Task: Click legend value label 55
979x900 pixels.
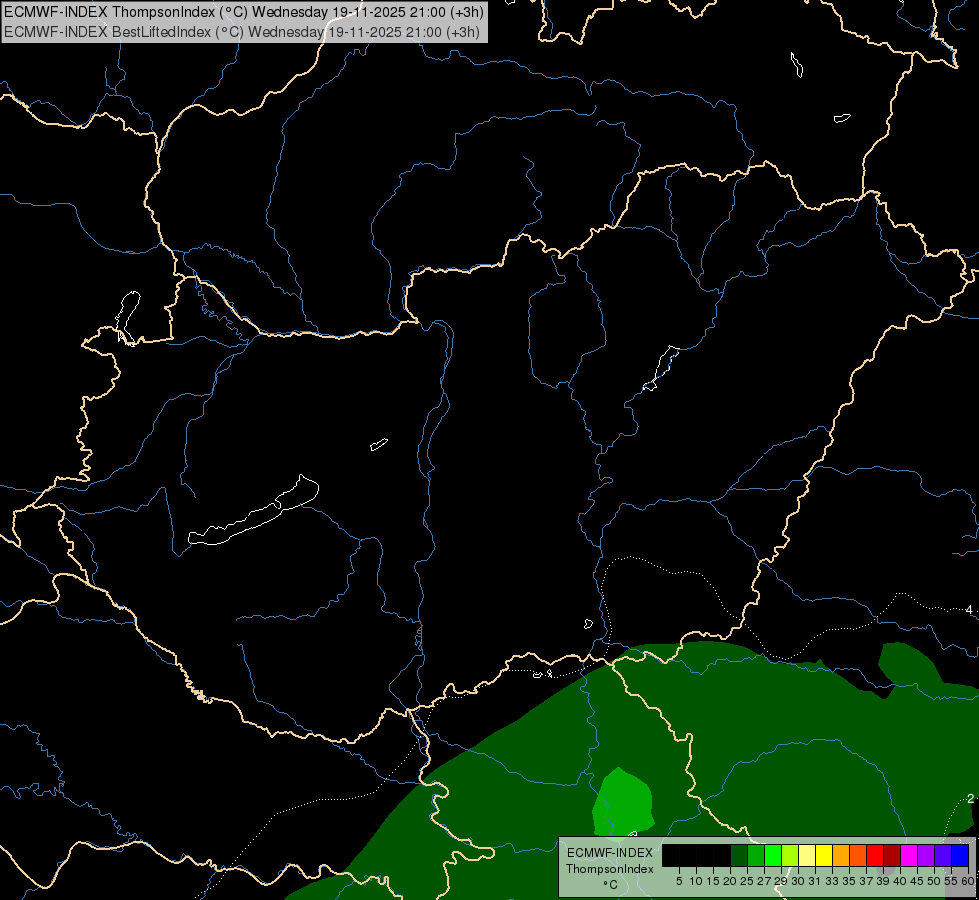Action: click(x=951, y=881)
